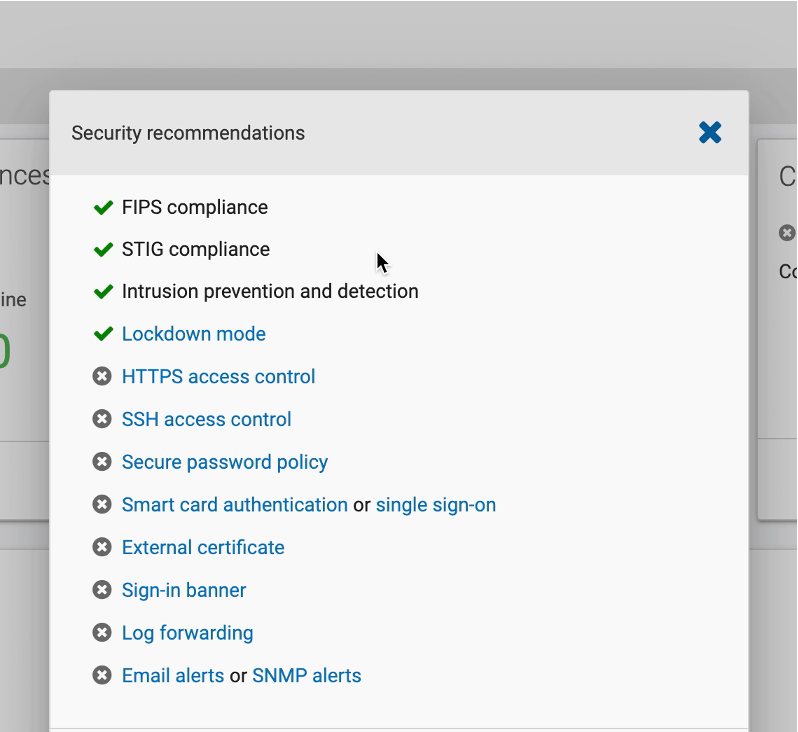Screen dimensions: 798x732
Task: Open the Log forwarding link
Action: click(187, 633)
